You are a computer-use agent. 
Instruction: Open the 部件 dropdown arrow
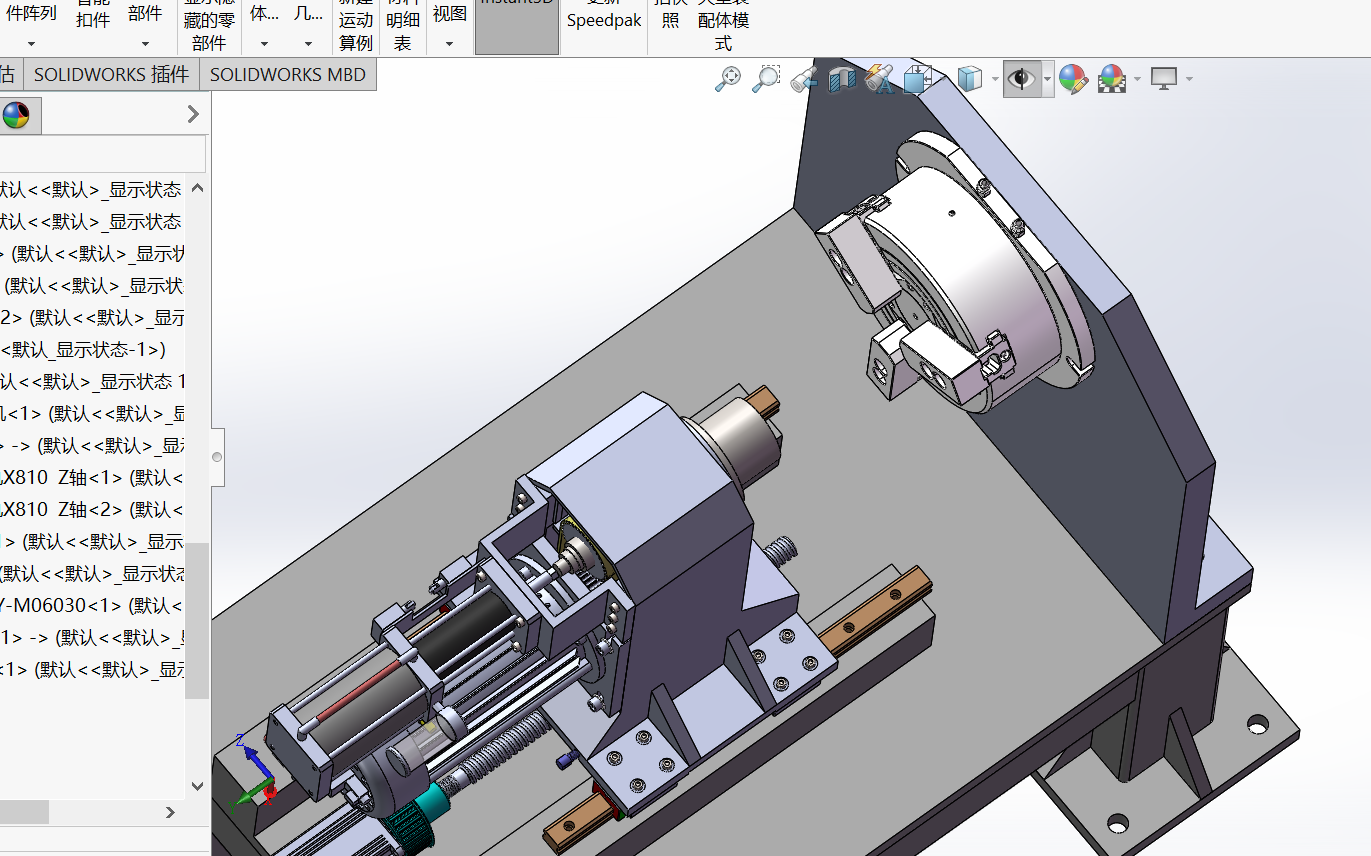click(145, 44)
